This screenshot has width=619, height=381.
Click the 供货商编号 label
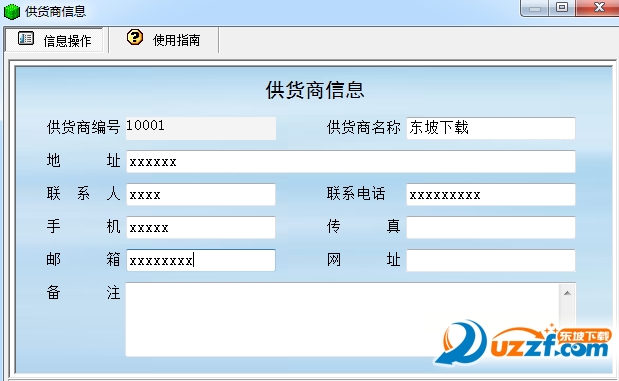83,128
